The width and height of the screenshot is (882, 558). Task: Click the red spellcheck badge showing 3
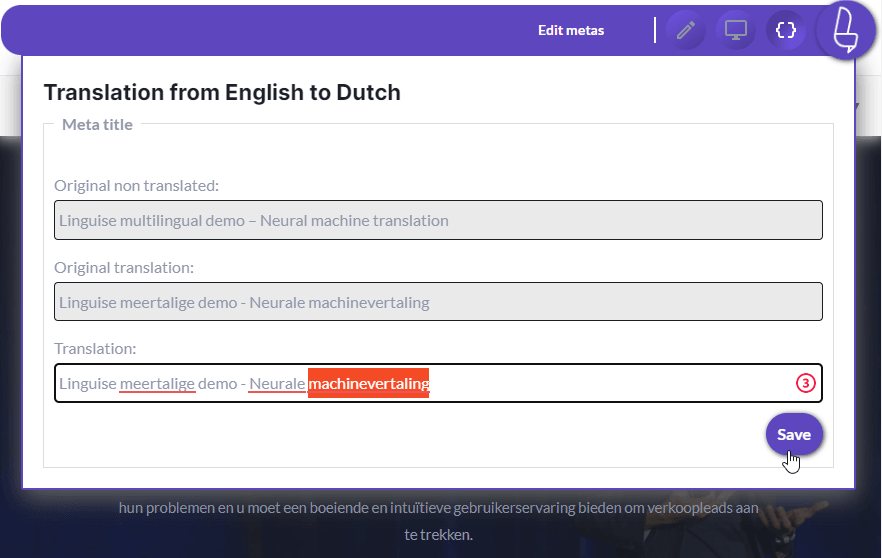coord(806,383)
